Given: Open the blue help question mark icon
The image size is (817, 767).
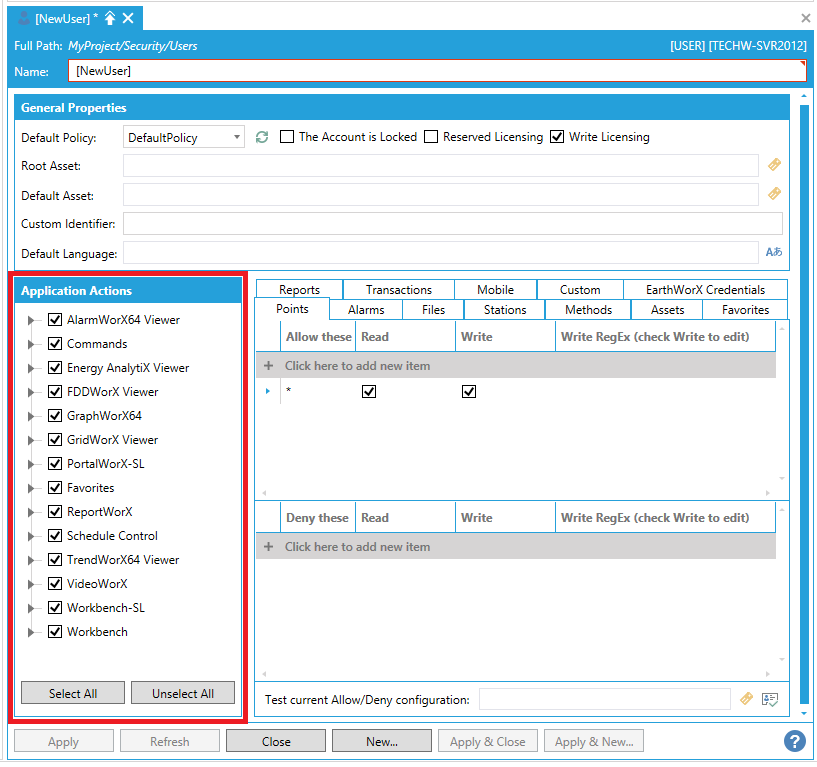Looking at the screenshot, I should pos(795,741).
